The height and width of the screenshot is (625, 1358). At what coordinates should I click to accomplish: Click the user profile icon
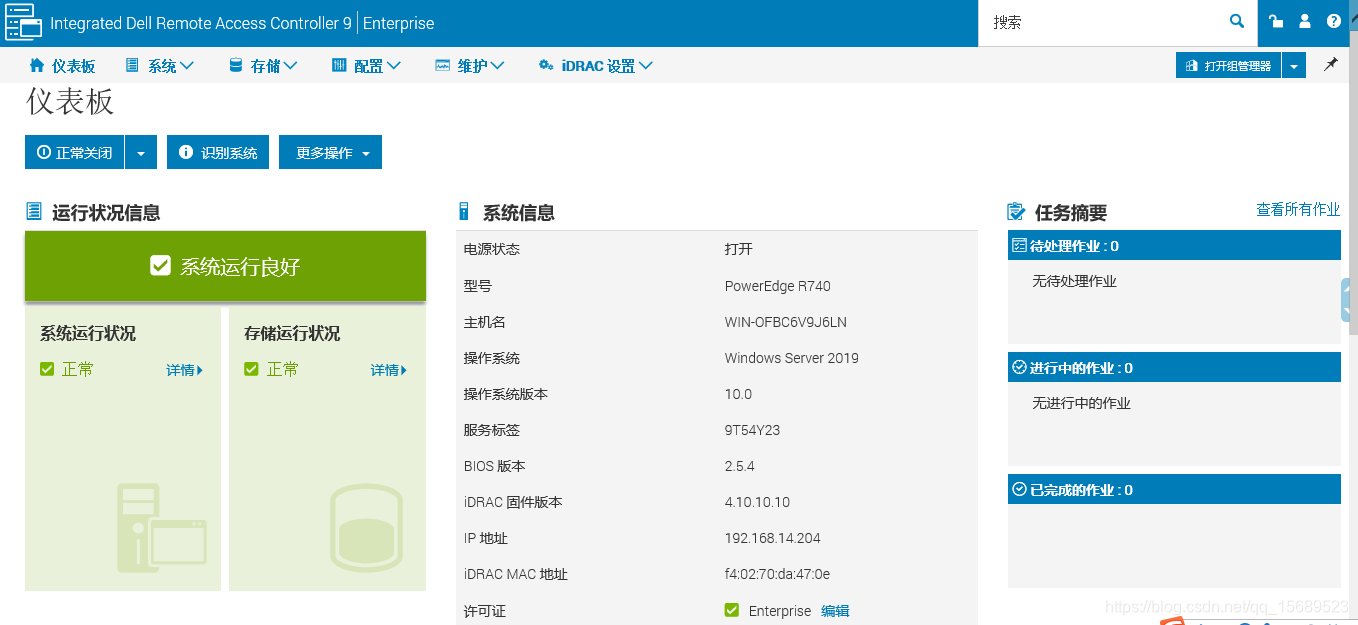(x=1304, y=20)
